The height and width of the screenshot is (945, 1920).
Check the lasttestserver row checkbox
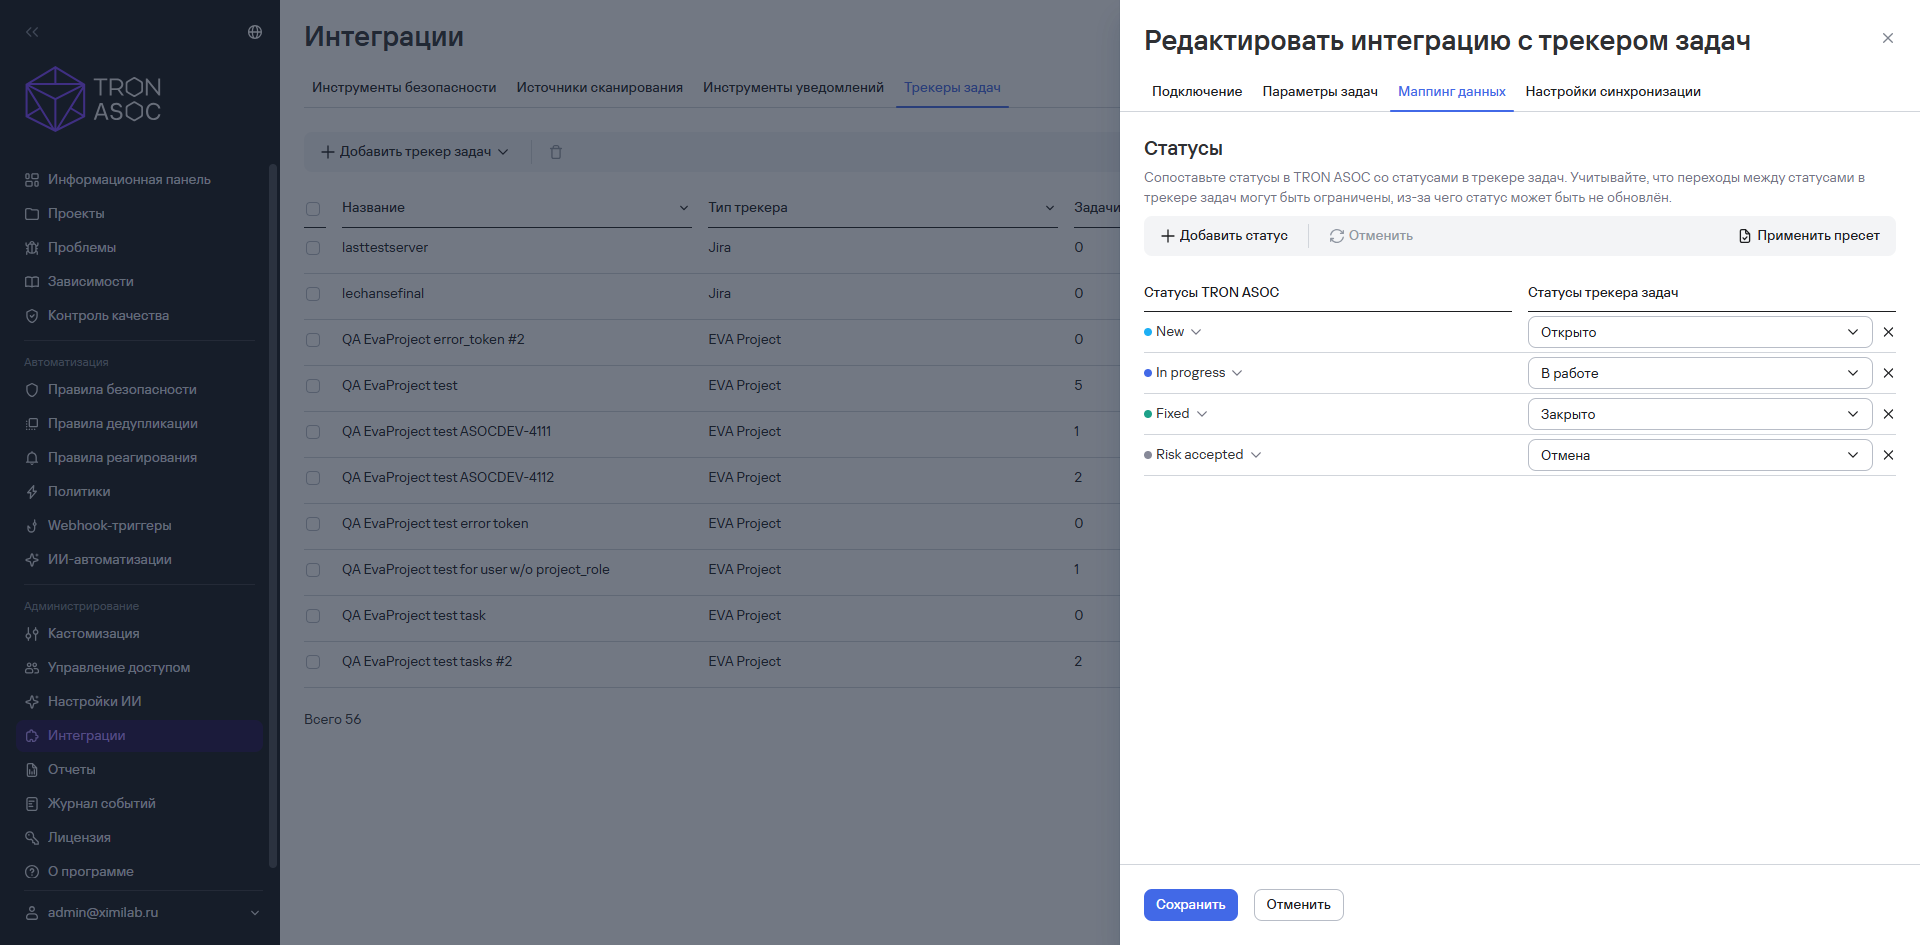(x=313, y=248)
